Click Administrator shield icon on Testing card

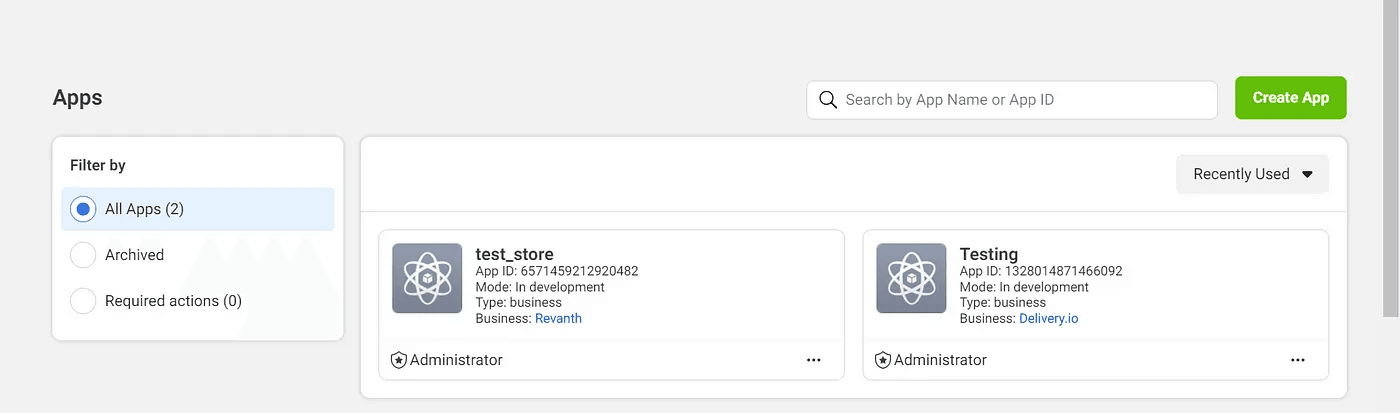point(882,360)
